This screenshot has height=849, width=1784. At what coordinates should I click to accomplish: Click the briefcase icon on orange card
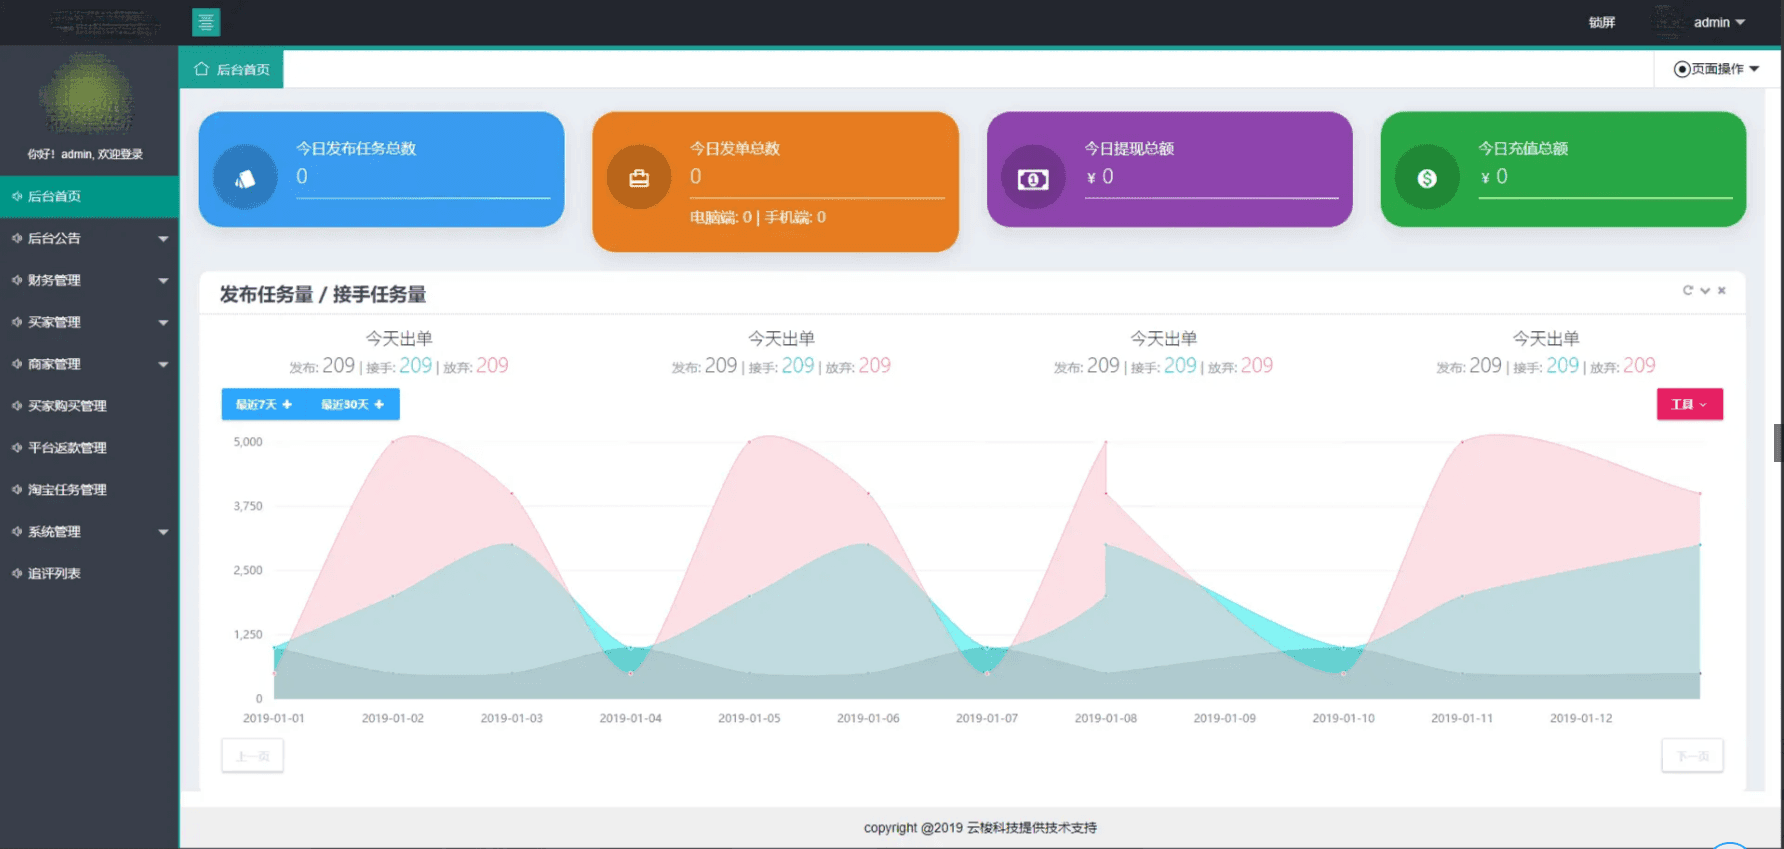click(x=639, y=178)
